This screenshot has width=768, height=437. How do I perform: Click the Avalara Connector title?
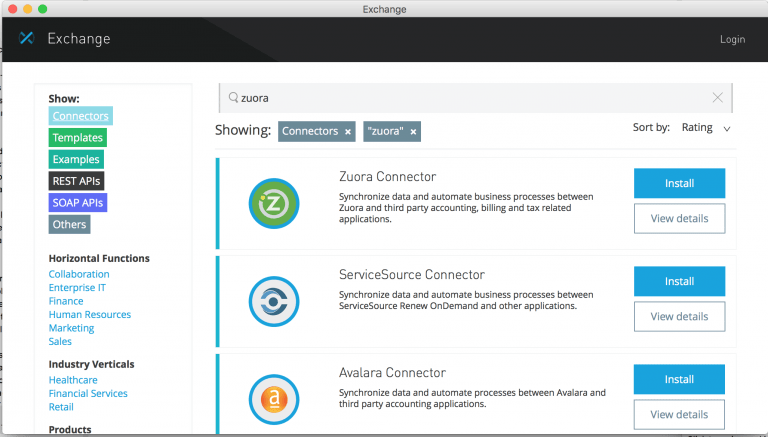click(x=392, y=373)
